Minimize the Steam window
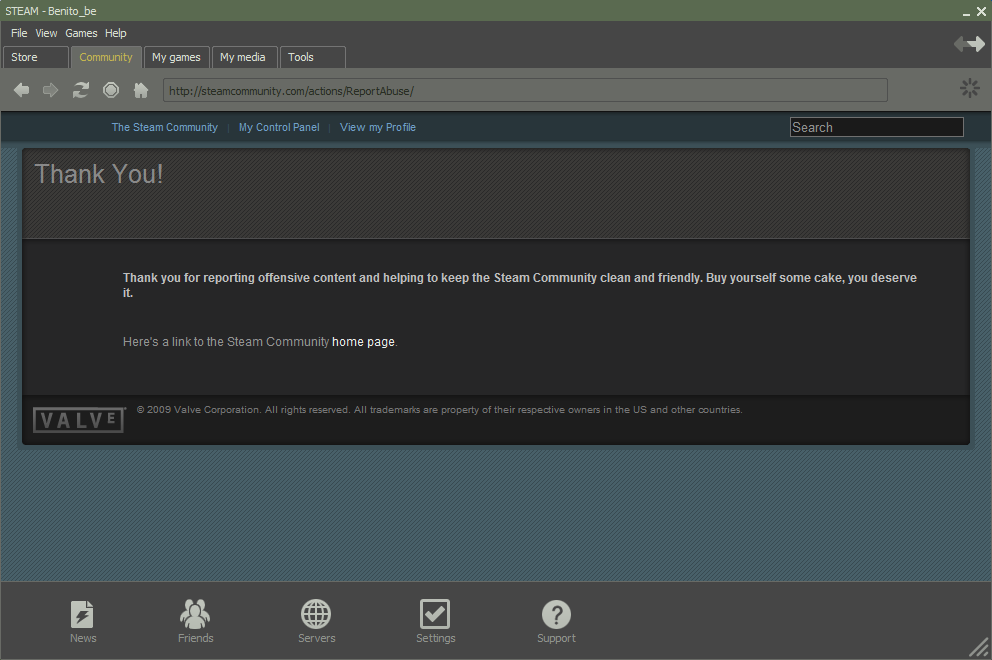992x660 pixels. tap(966, 12)
